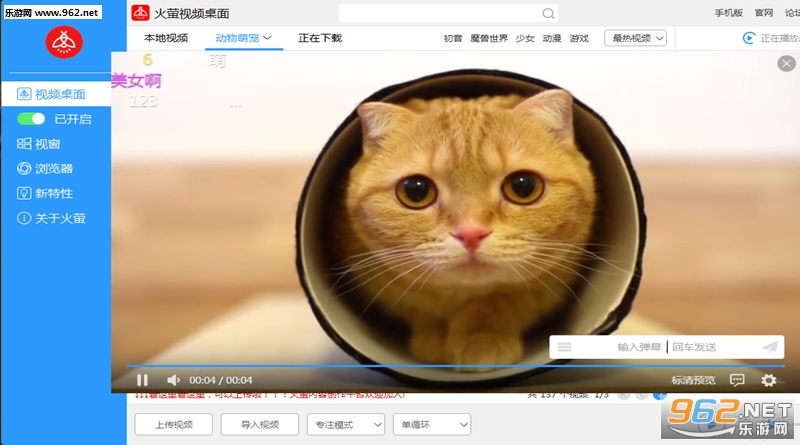Close the video preview overlay
800x445 pixels.
[786, 63]
